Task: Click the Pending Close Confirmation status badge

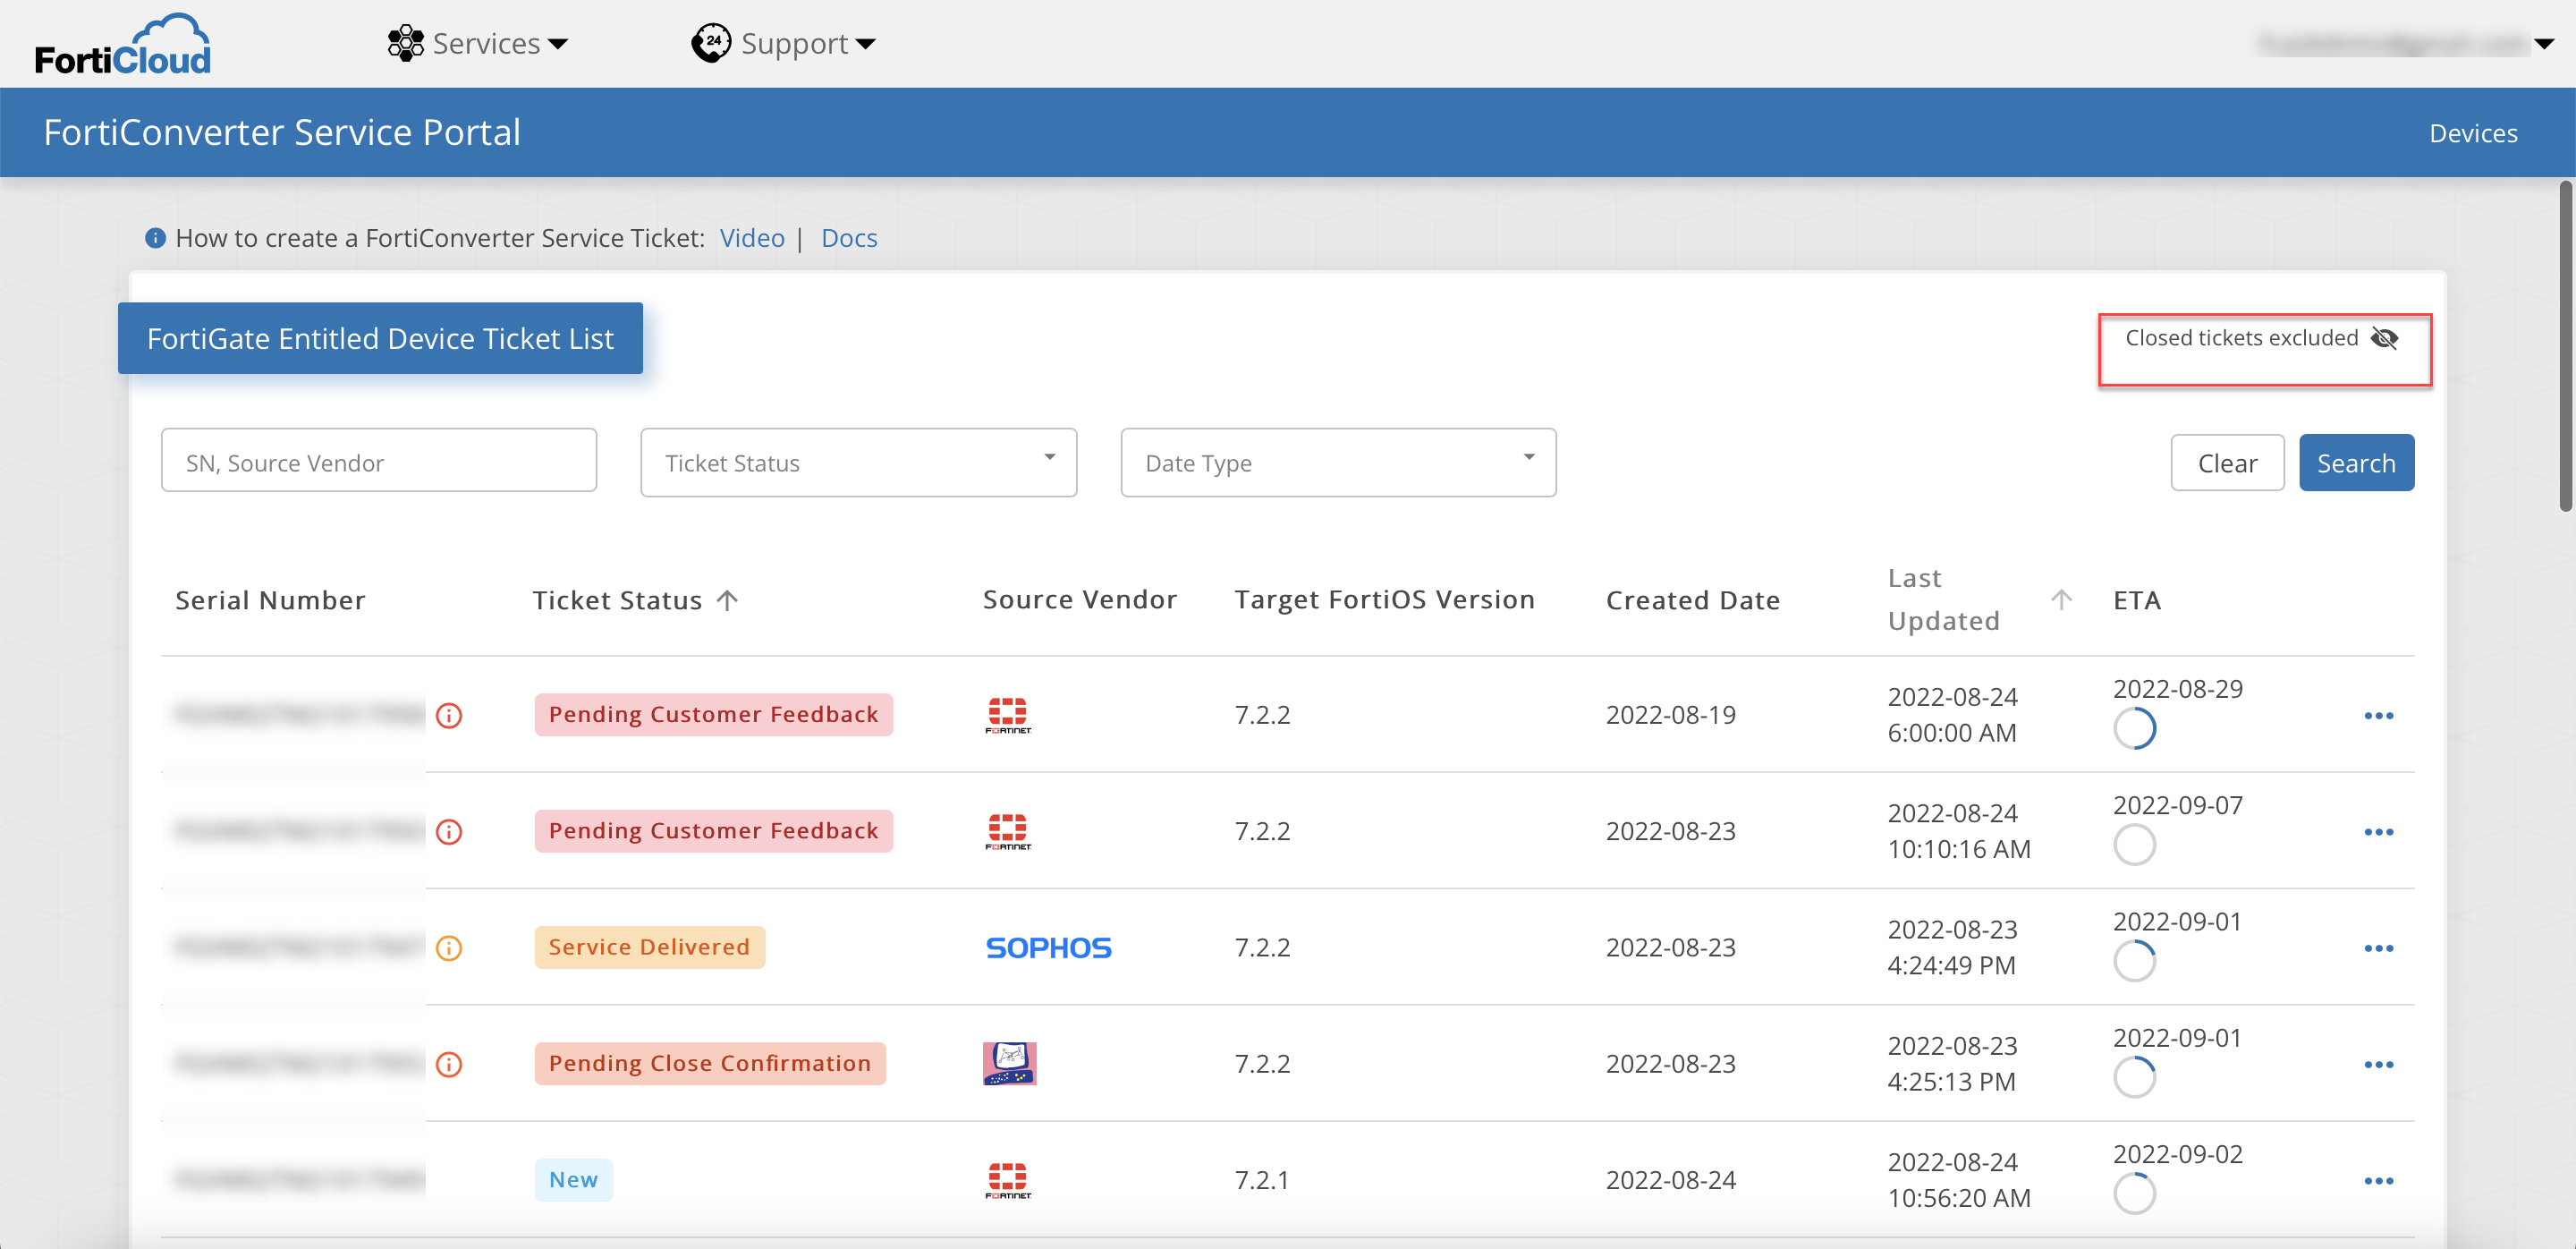Action: pos(710,1063)
